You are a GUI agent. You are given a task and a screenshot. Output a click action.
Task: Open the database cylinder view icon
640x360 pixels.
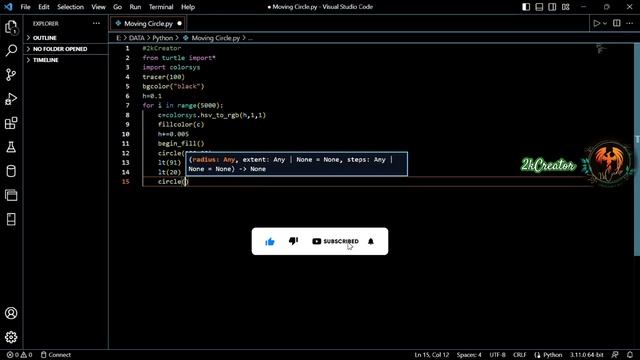11,171
